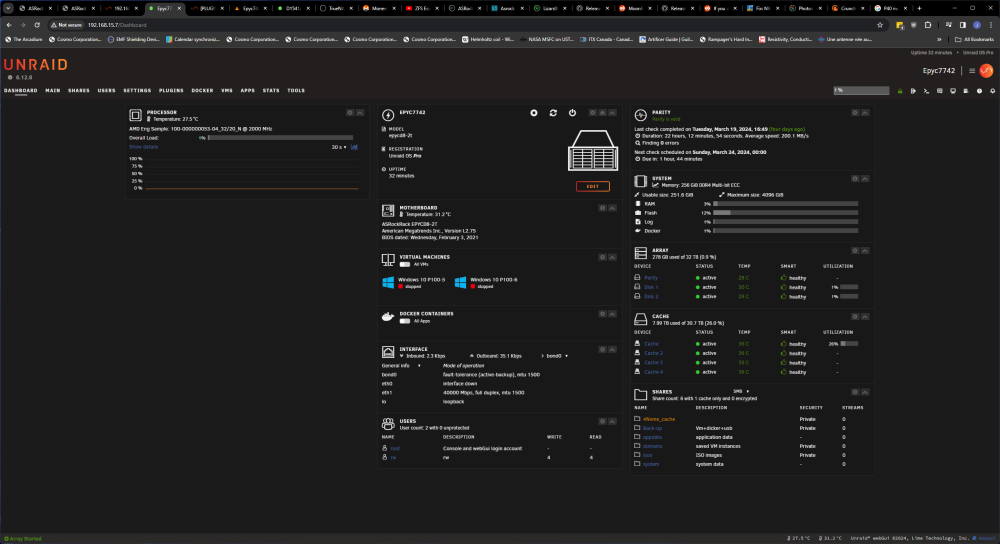Open the Array tile settings gear

coord(855,251)
